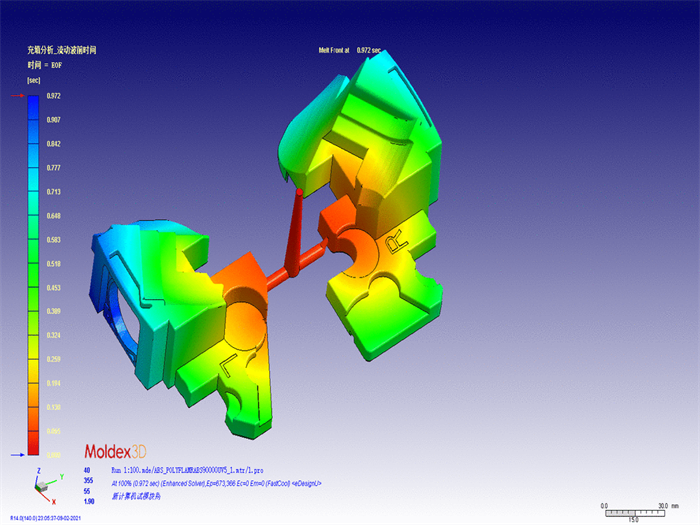Click the version timestamp text at bottom left
Viewport: 700px width, 525px height.
[x=45, y=518]
